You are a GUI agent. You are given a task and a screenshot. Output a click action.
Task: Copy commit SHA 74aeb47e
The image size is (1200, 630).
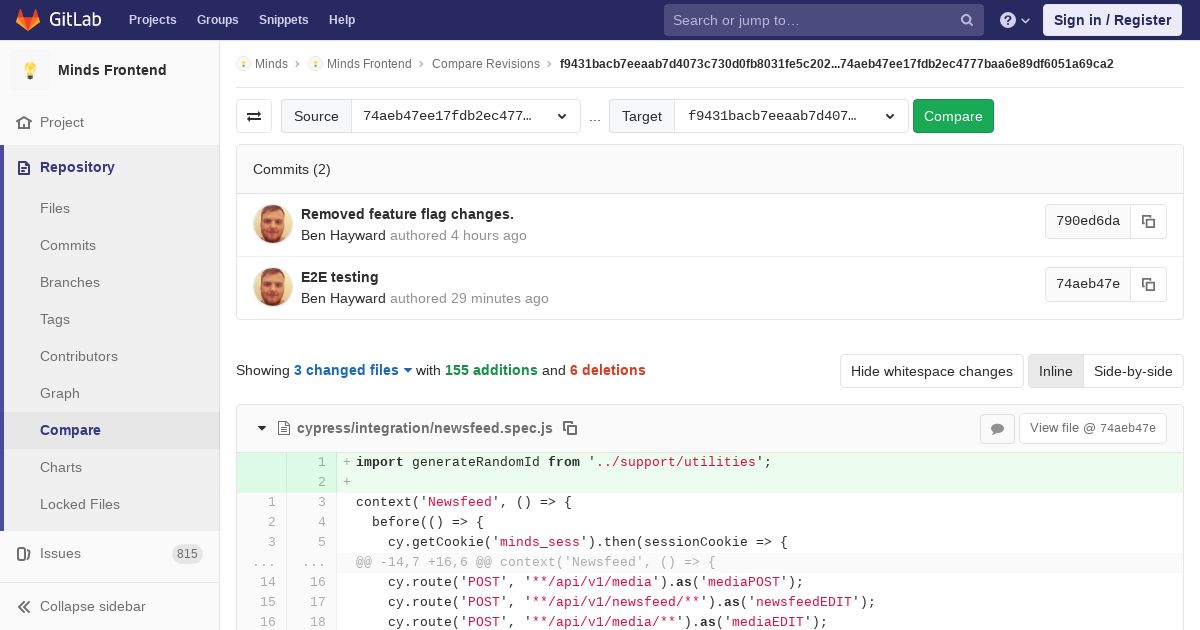[x=1148, y=284]
